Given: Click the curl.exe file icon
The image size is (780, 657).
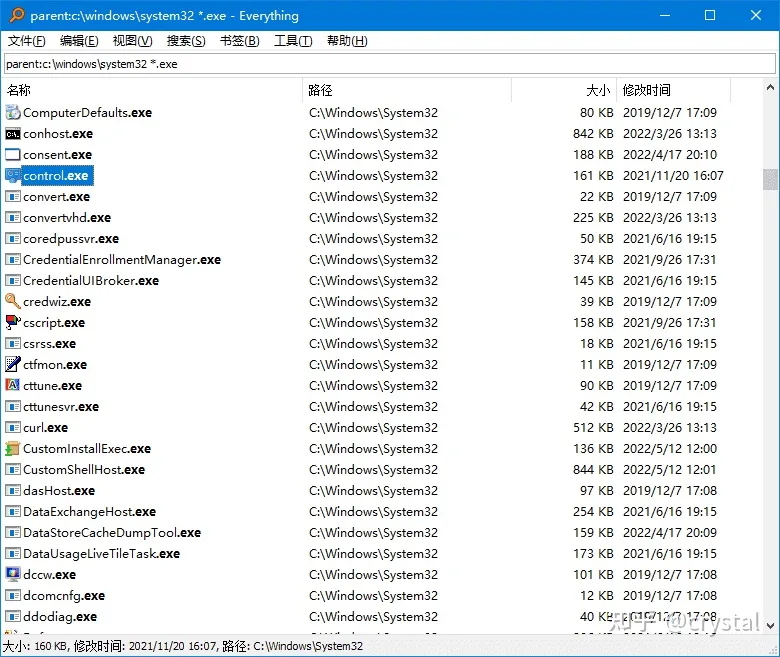Looking at the screenshot, I should [13, 427].
